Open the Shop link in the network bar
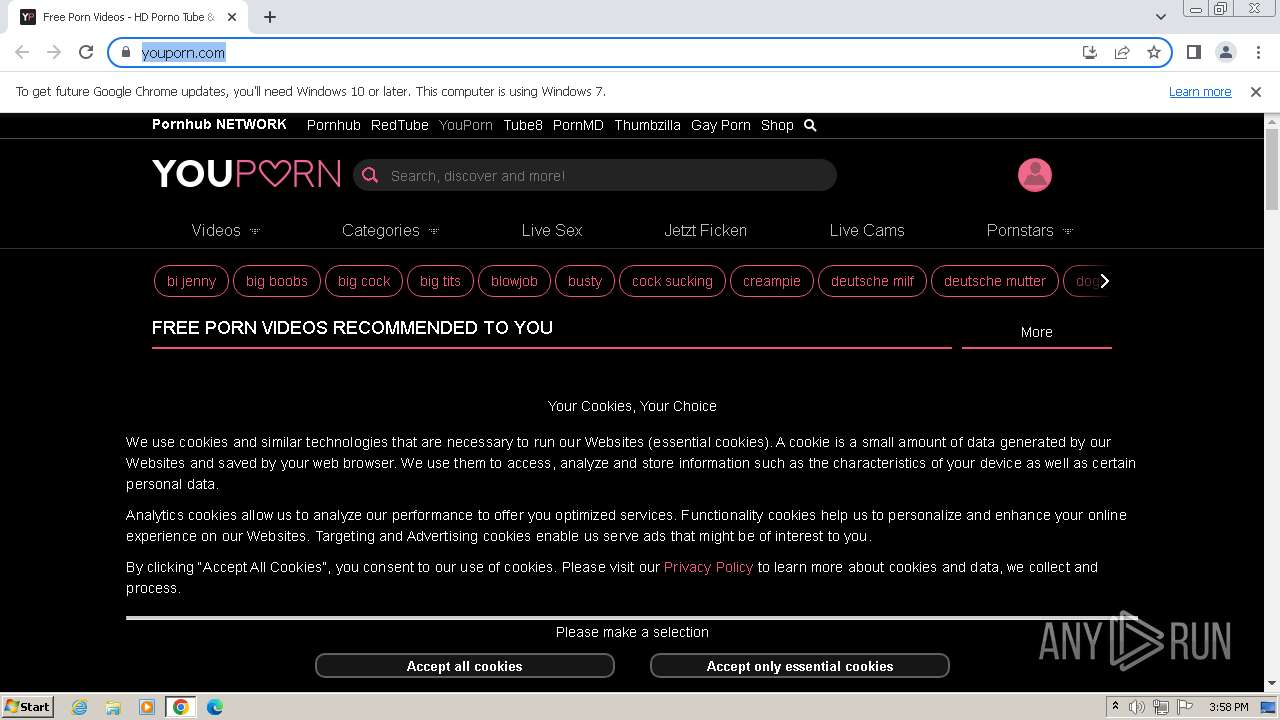The width and height of the screenshot is (1280, 720). point(777,125)
